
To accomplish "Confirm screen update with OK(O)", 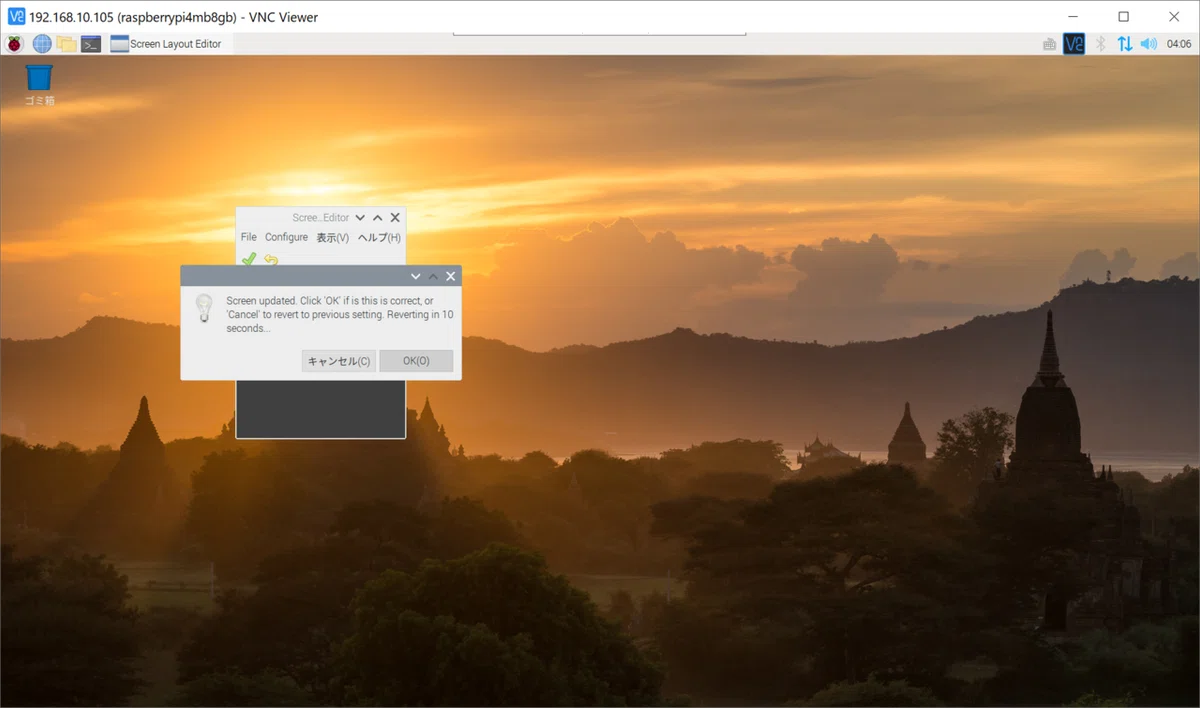I will click(x=416, y=361).
